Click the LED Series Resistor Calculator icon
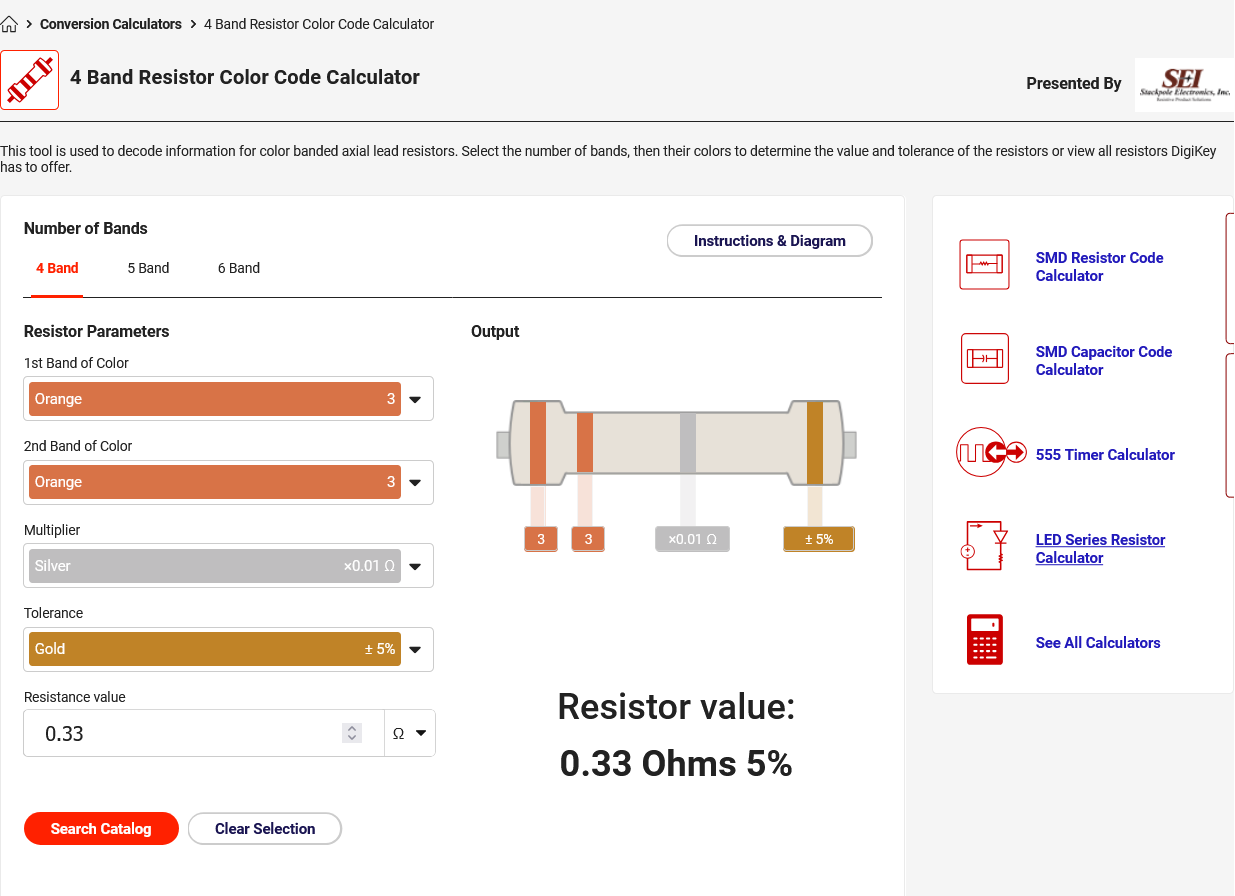The image size is (1235, 896). 984,547
